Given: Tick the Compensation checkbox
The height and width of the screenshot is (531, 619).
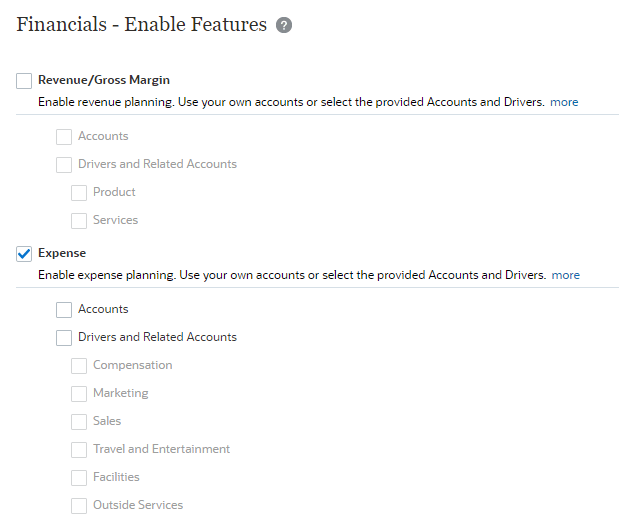Looking at the screenshot, I should pos(79,366).
